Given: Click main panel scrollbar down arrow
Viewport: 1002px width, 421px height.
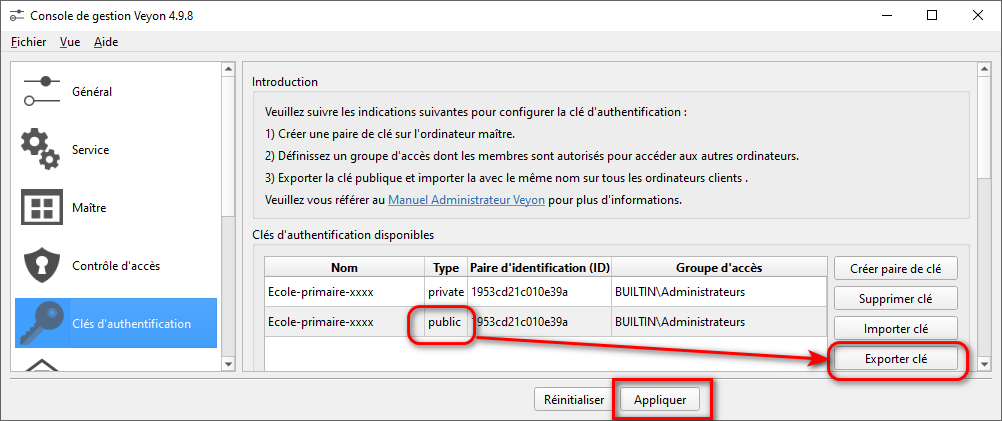Looking at the screenshot, I should (985, 364).
